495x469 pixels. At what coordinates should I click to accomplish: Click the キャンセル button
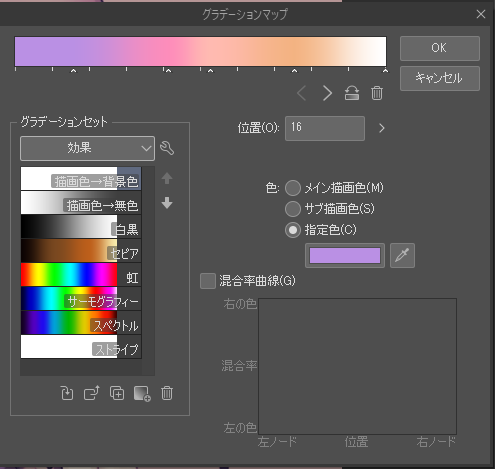pos(440,78)
